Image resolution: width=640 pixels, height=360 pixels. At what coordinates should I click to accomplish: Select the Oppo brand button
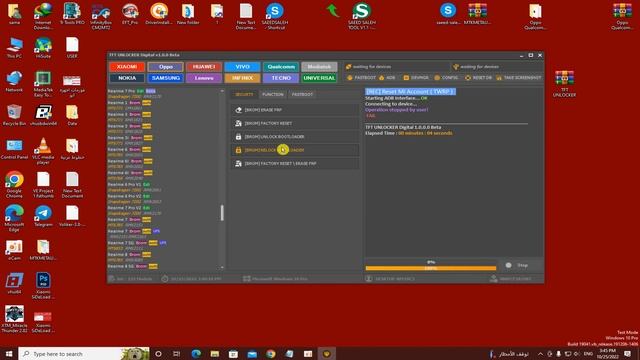[x=165, y=67]
